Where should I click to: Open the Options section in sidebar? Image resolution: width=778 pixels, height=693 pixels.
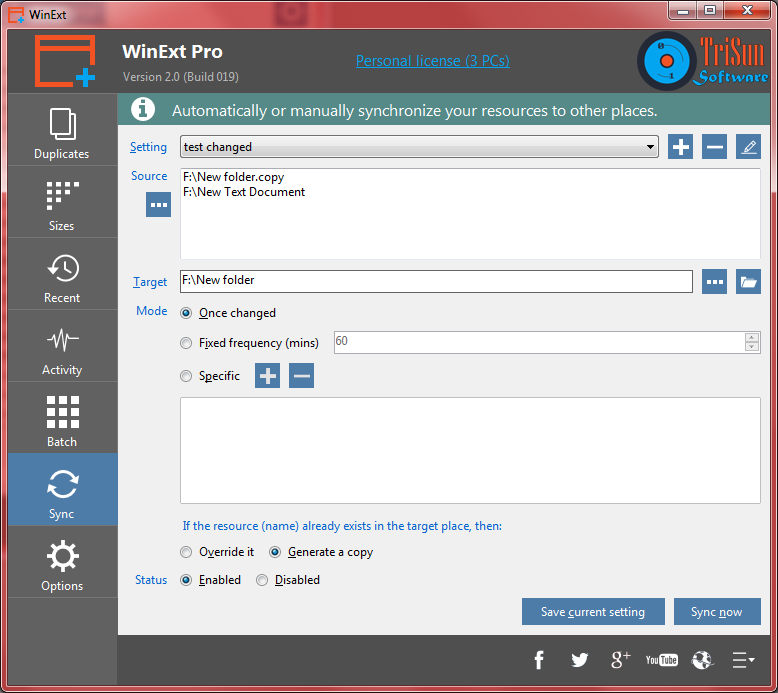click(x=63, y=562)
